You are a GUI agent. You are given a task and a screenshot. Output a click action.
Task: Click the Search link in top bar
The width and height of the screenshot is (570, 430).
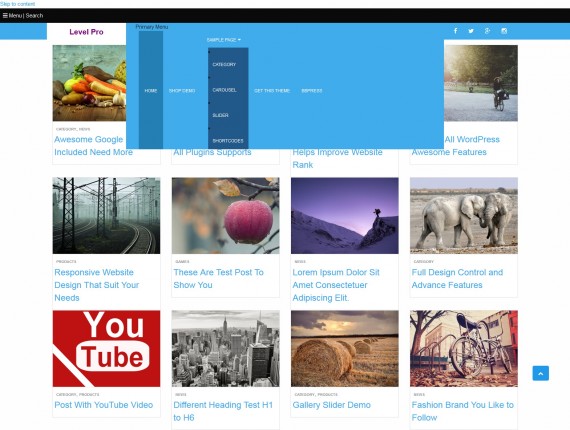coord(34,16)
